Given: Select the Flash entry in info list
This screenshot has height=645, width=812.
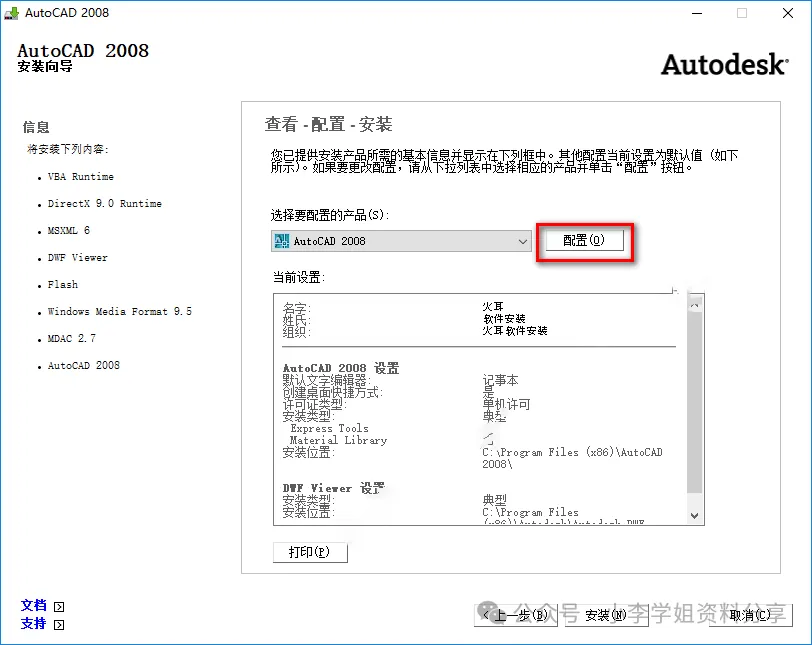Looking at the screenshot, I should tap(63, 285).
